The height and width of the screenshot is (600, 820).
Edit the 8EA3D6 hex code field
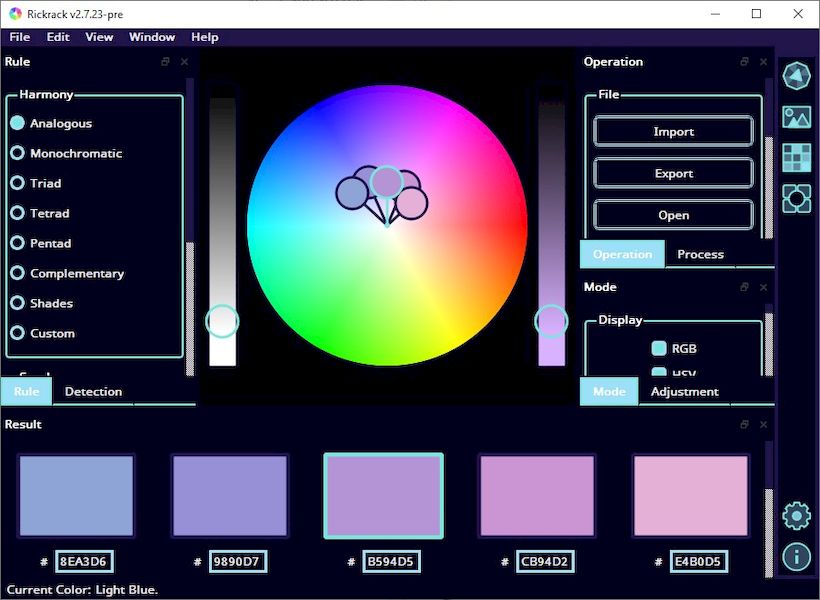pyautogui.click(x=86, y=561)
